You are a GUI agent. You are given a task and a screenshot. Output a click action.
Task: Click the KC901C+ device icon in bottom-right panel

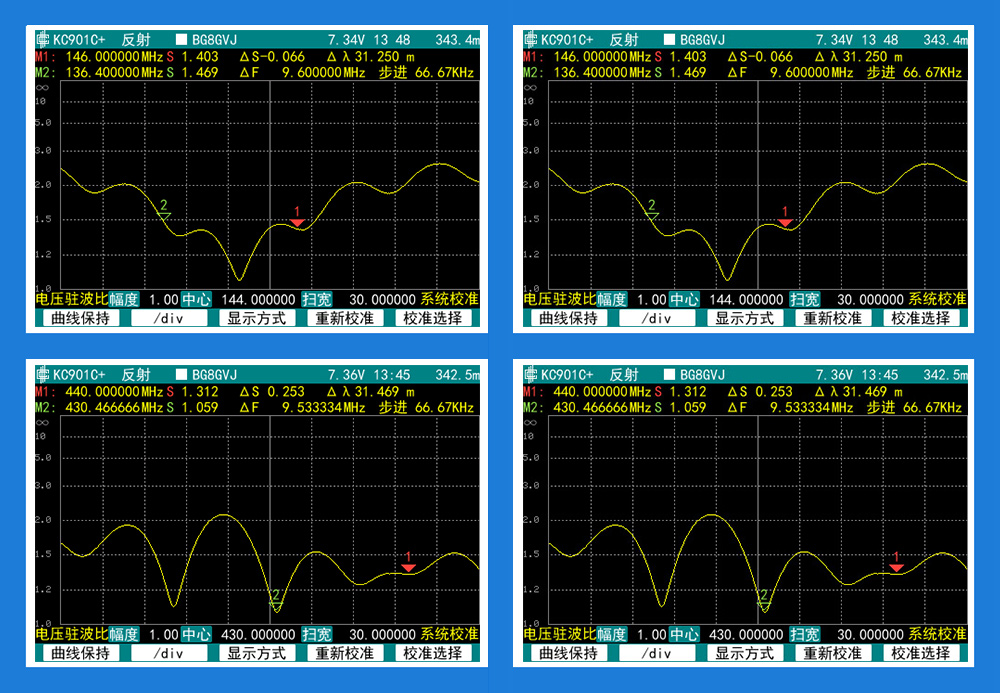coord(530,375)
